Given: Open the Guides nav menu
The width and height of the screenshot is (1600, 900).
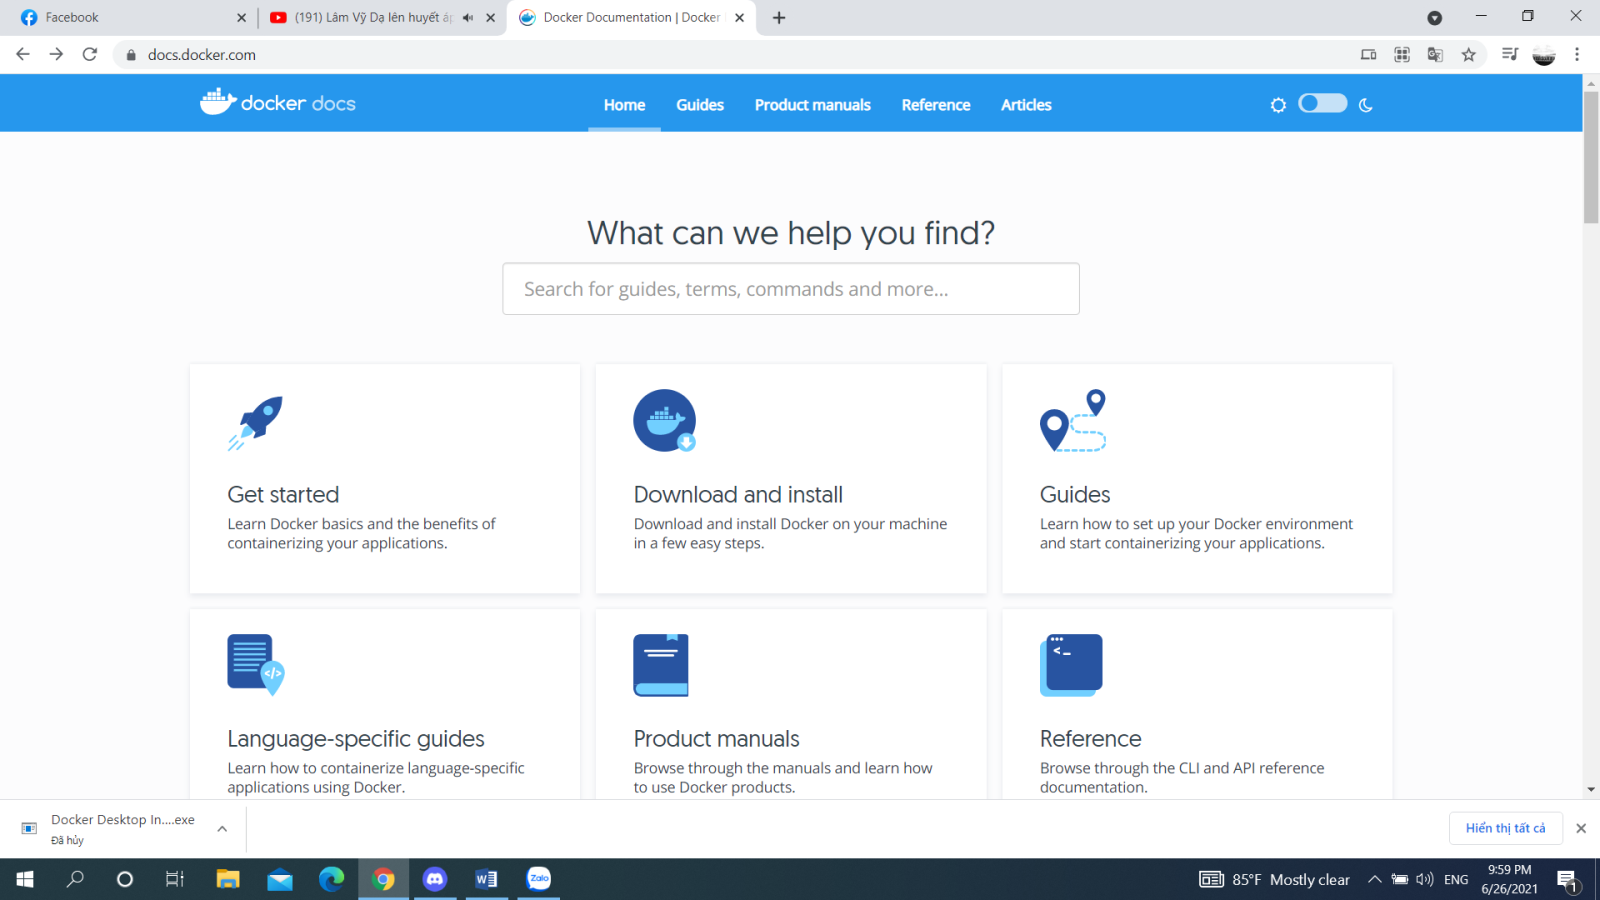Looking at the screenshot, I should 700,105.
